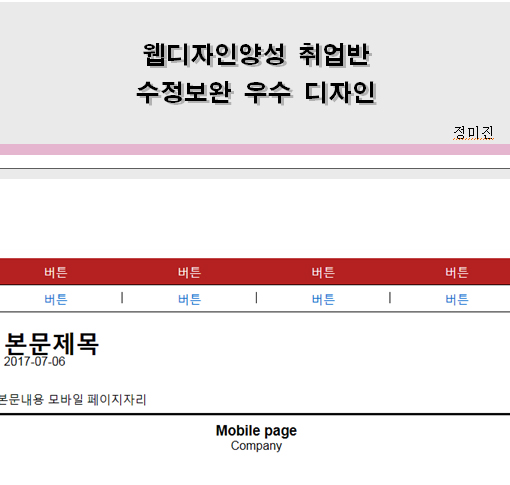This screenshot has height=485, width=510.
Task: Click separator between third and fourth blue 버튼
Action: point(390,298)
